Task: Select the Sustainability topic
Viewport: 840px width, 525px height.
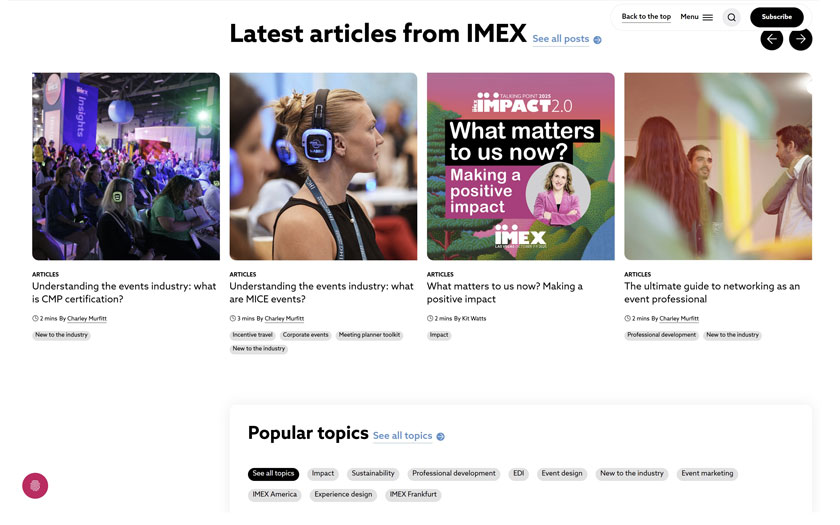Action: pyautogui.click(x=373, y=474)
